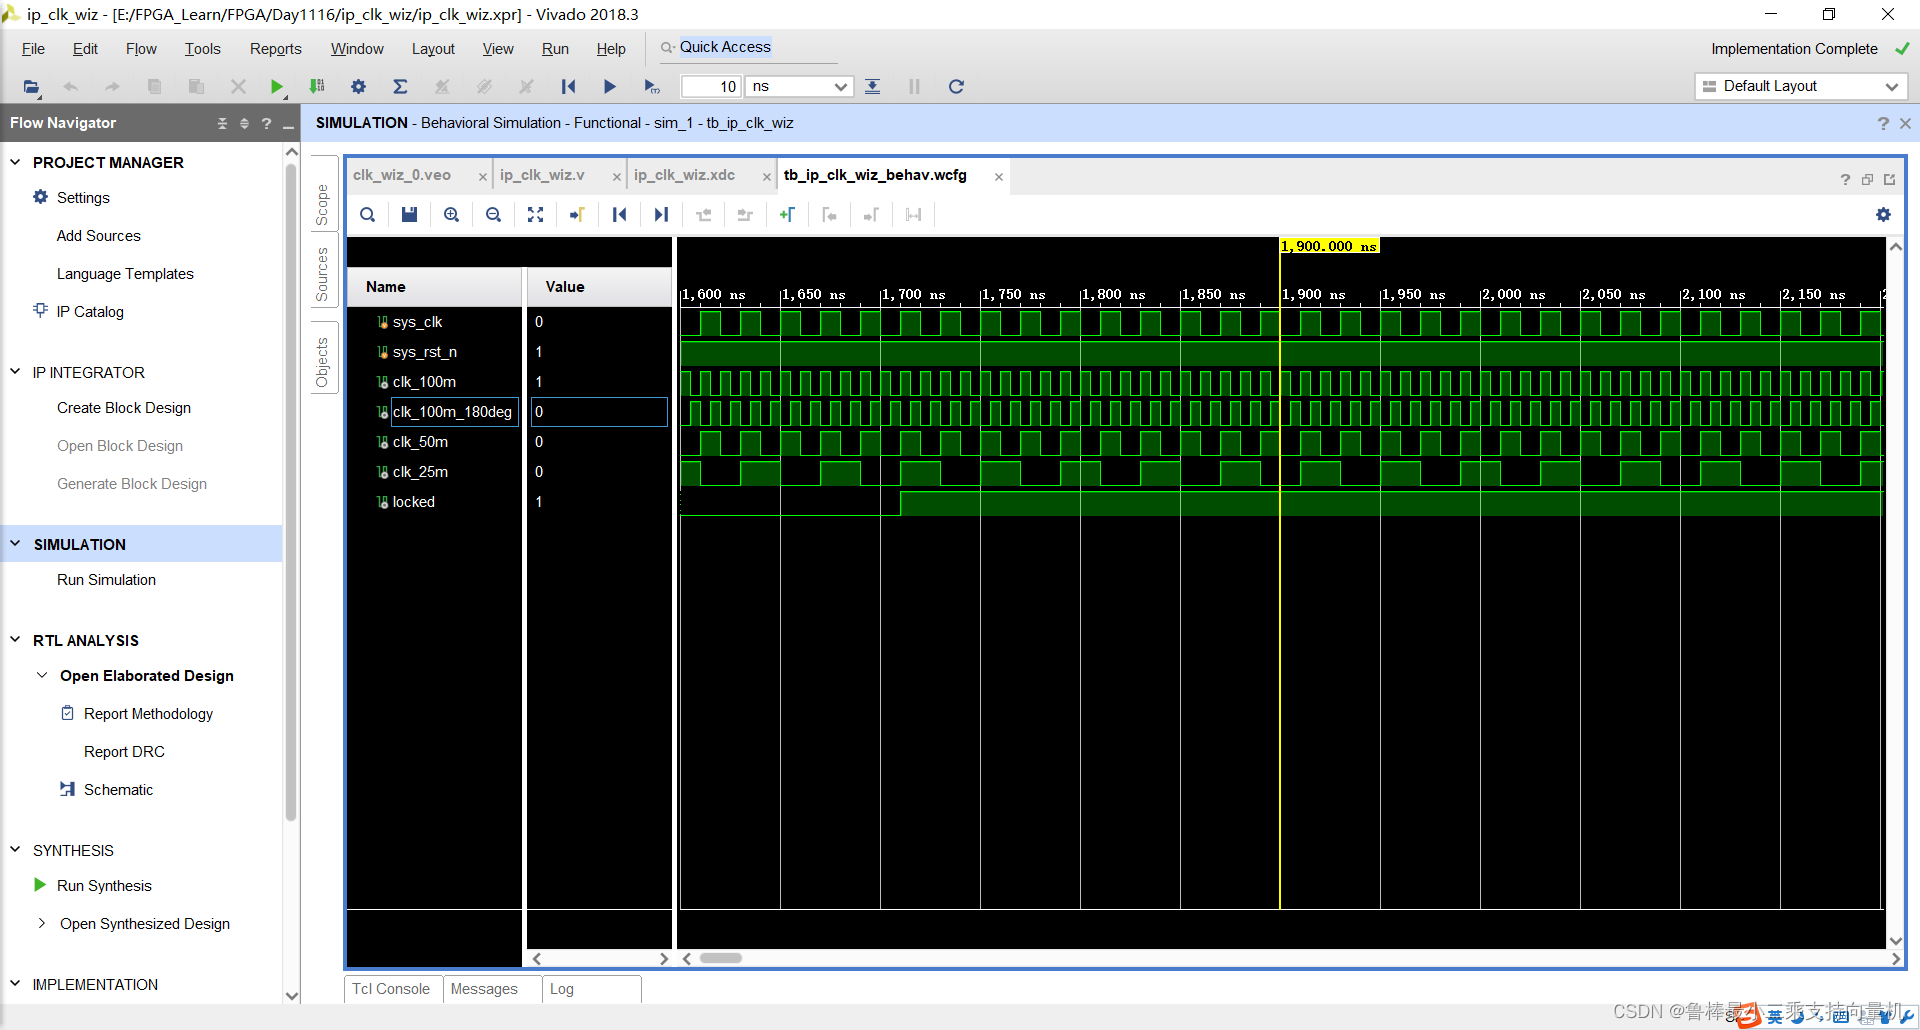Open help for the waveform window
The image size is (1920, 1030).
pos(1845,180)
